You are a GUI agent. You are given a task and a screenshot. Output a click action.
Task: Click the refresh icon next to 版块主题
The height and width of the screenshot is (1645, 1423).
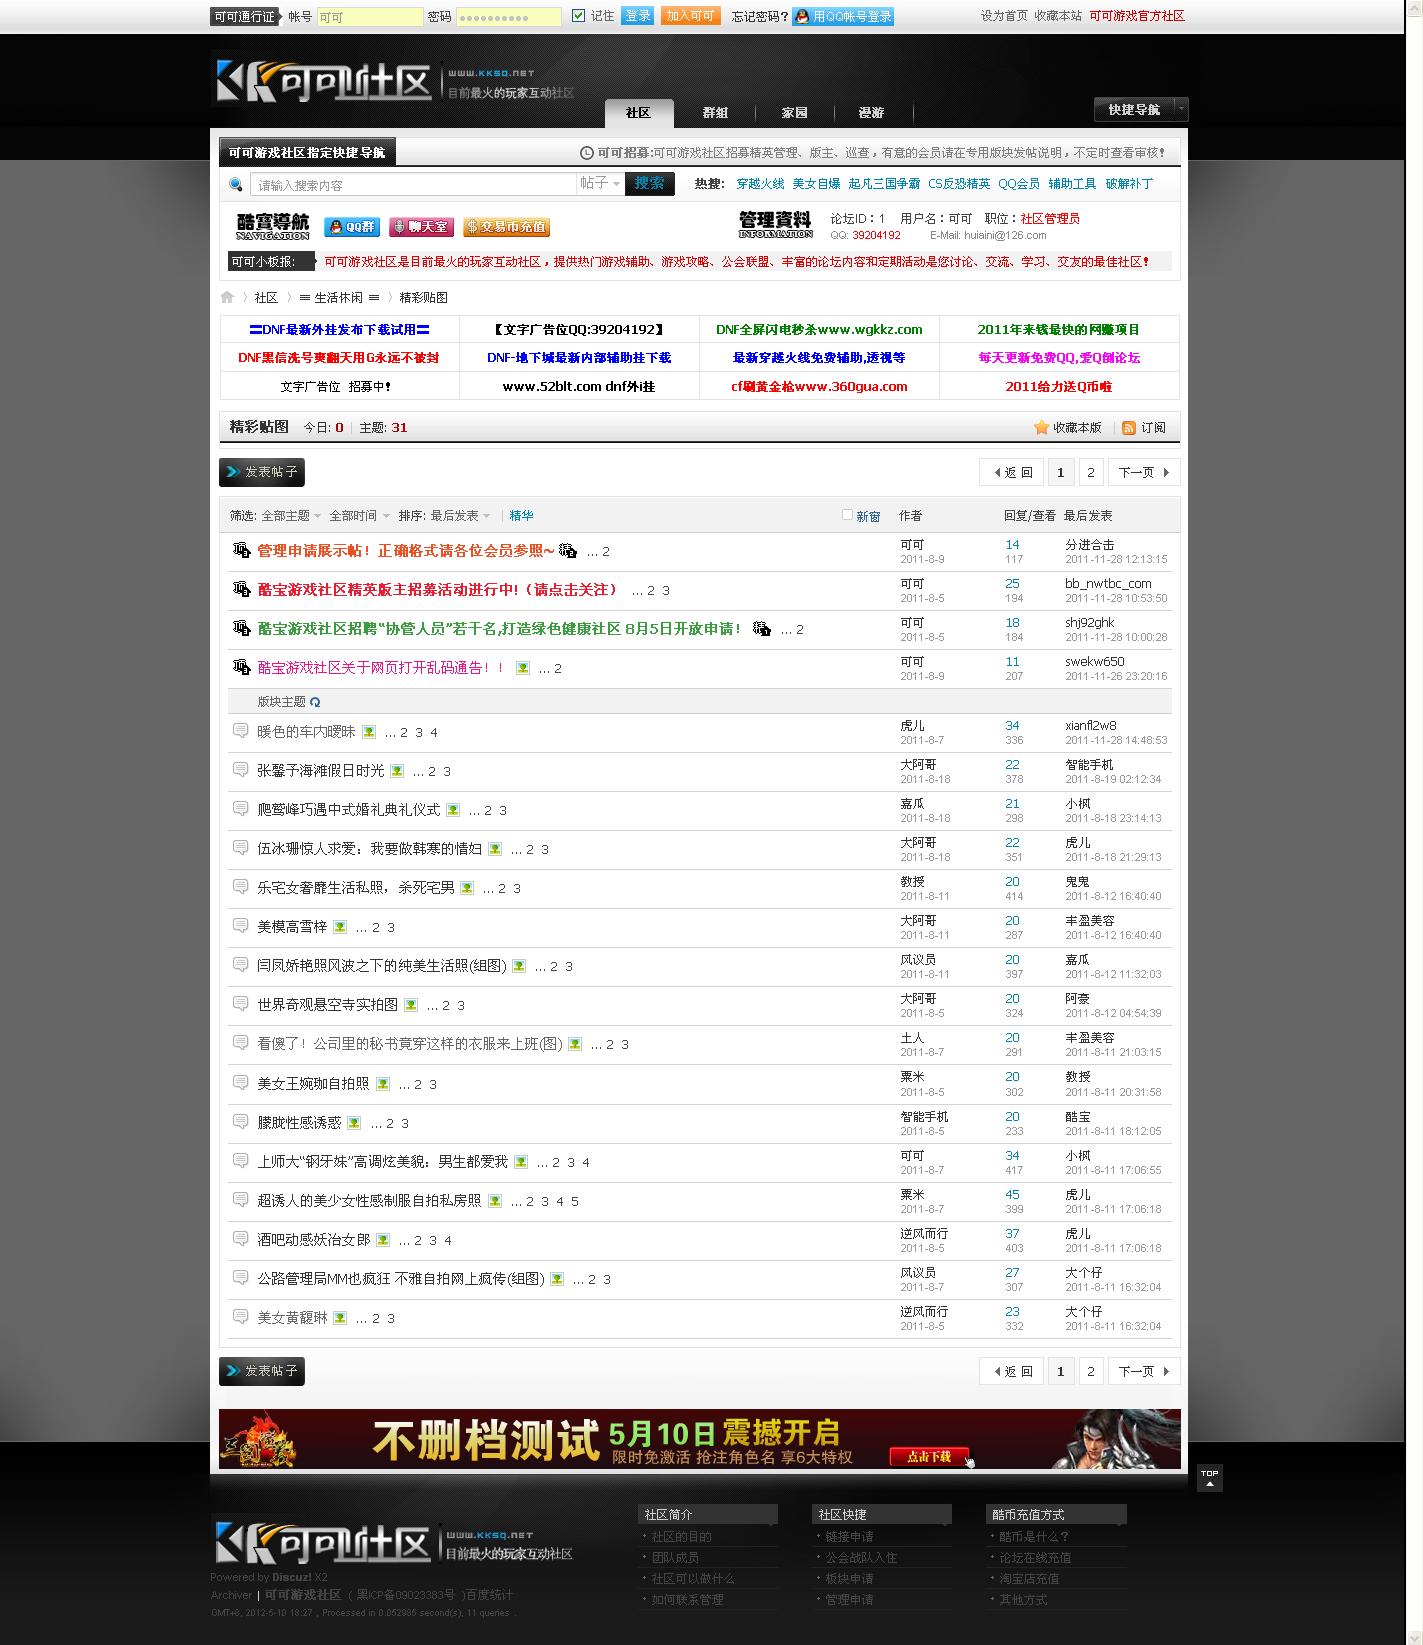coord(315,702)
